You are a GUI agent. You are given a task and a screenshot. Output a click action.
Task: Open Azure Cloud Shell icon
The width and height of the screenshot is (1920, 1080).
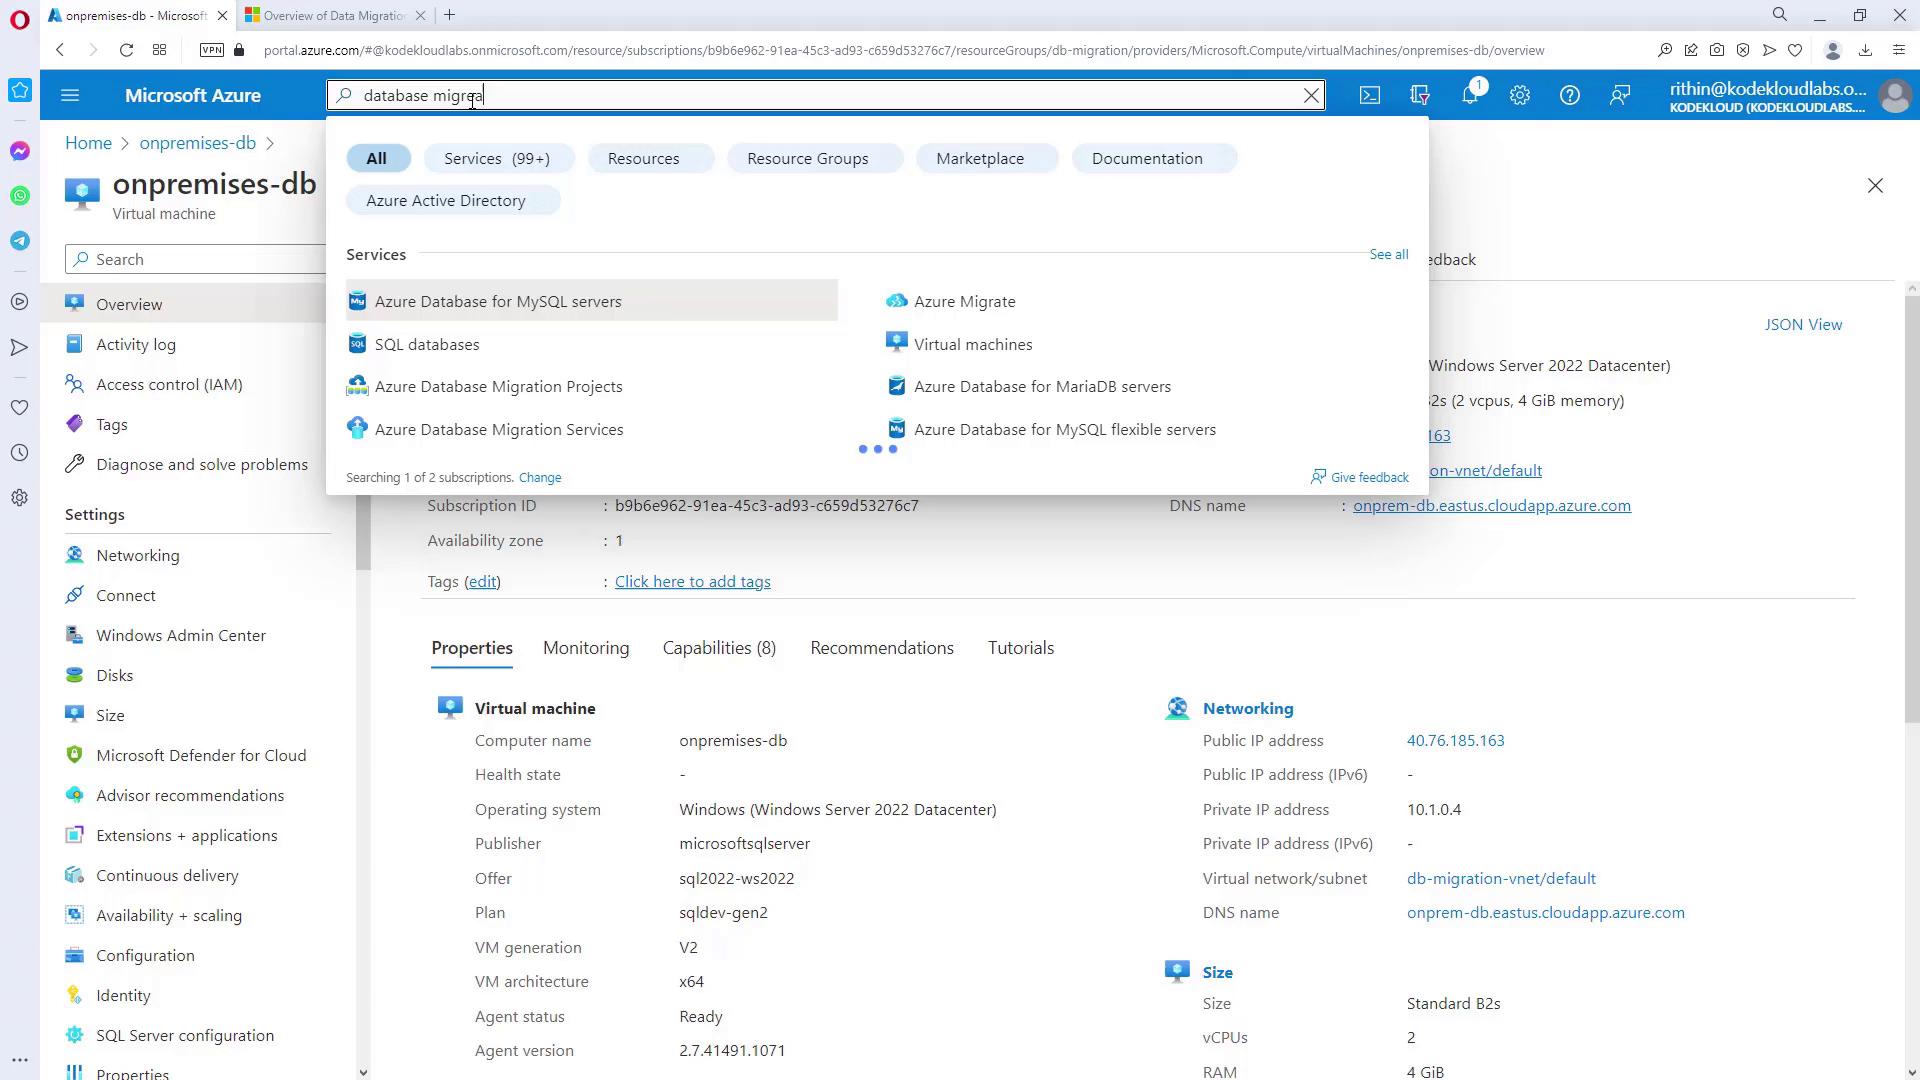(1369, 95)
